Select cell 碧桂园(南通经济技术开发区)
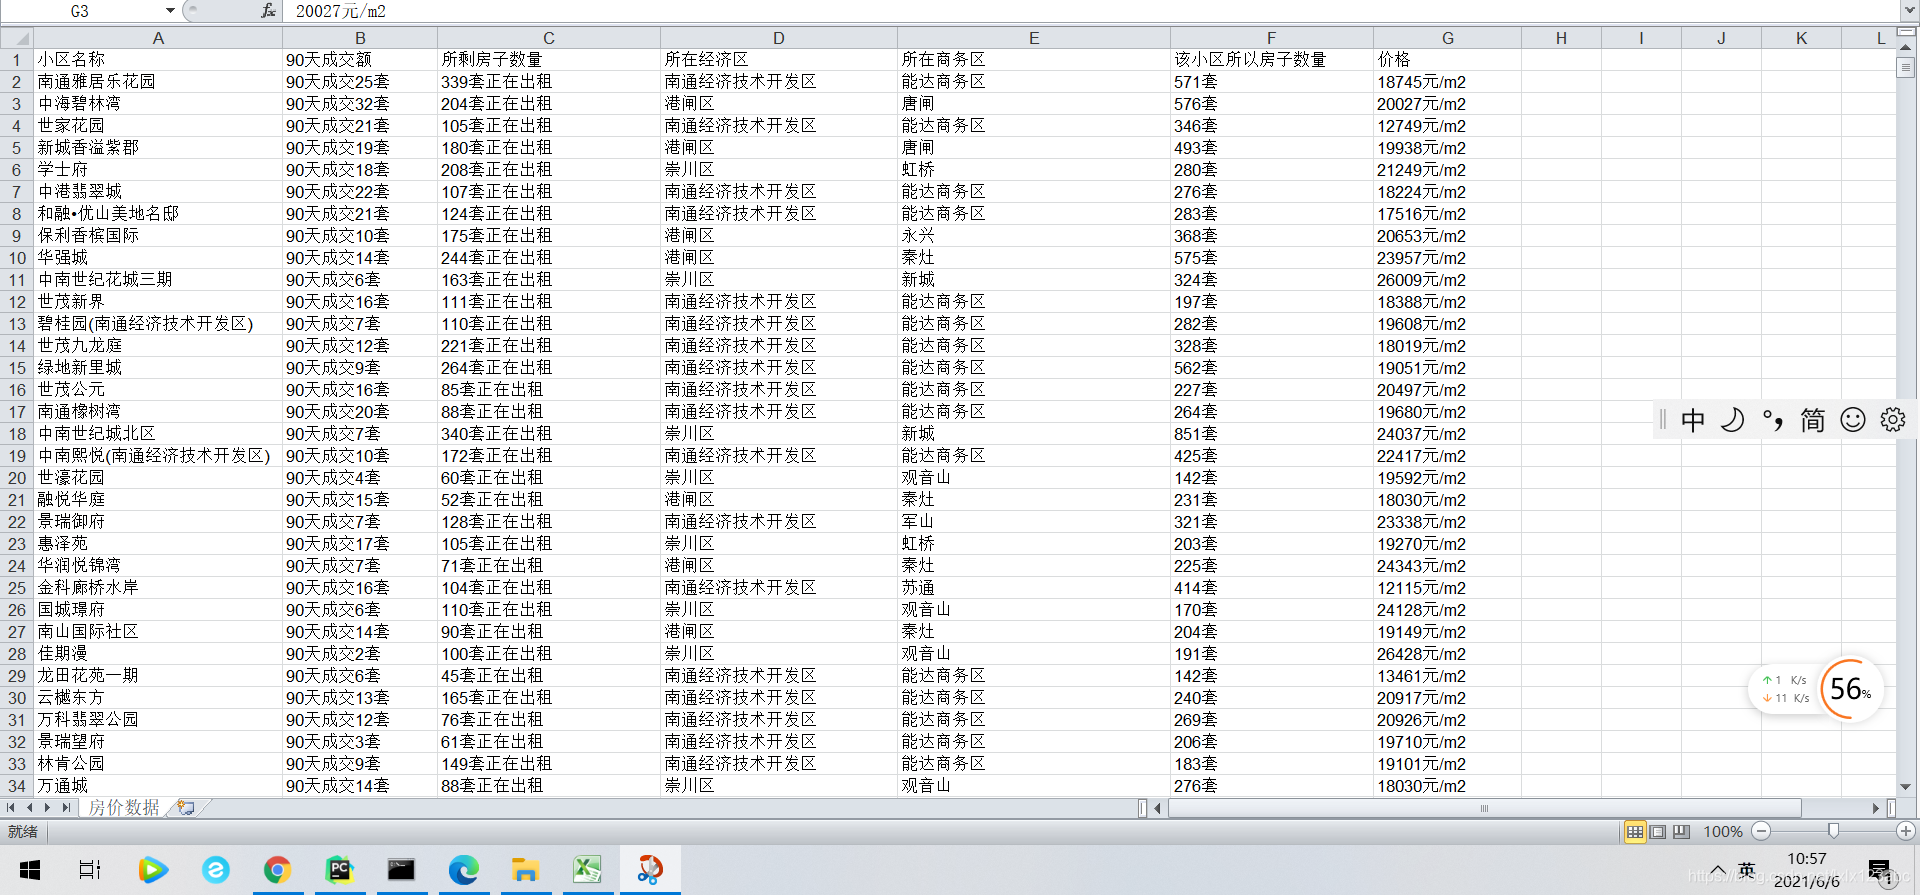The height and width of the screenshot is (895, 1920). click(158, 324)
